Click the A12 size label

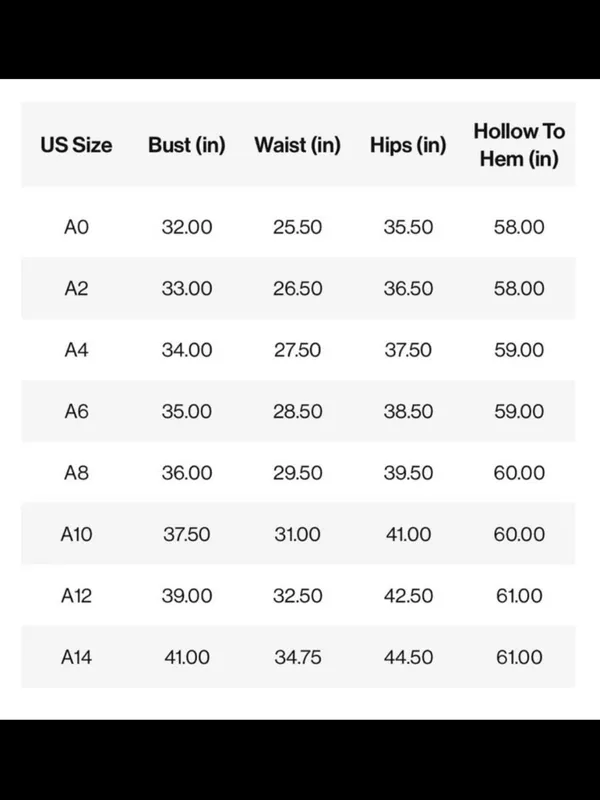pyautogui.click(x=76, y=595)
